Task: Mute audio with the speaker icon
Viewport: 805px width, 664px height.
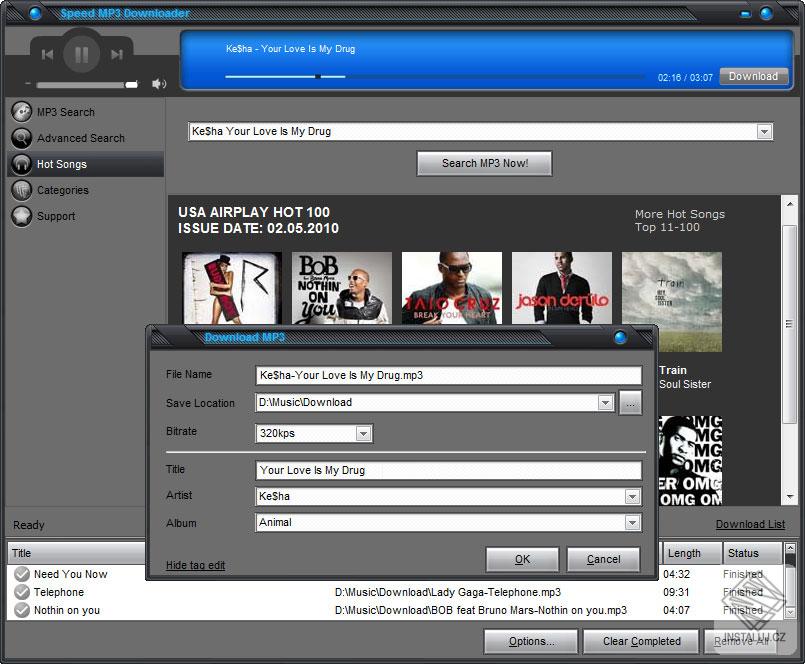Action: 159,83
